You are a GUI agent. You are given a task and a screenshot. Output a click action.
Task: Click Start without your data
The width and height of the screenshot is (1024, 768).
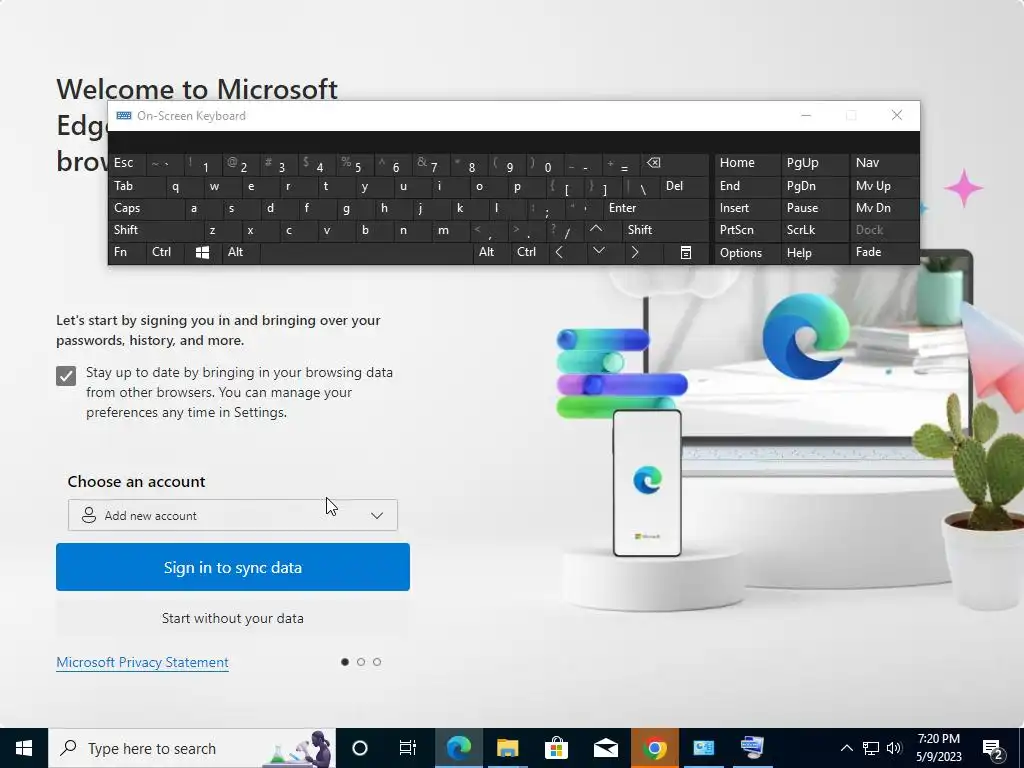click(232, 618)
